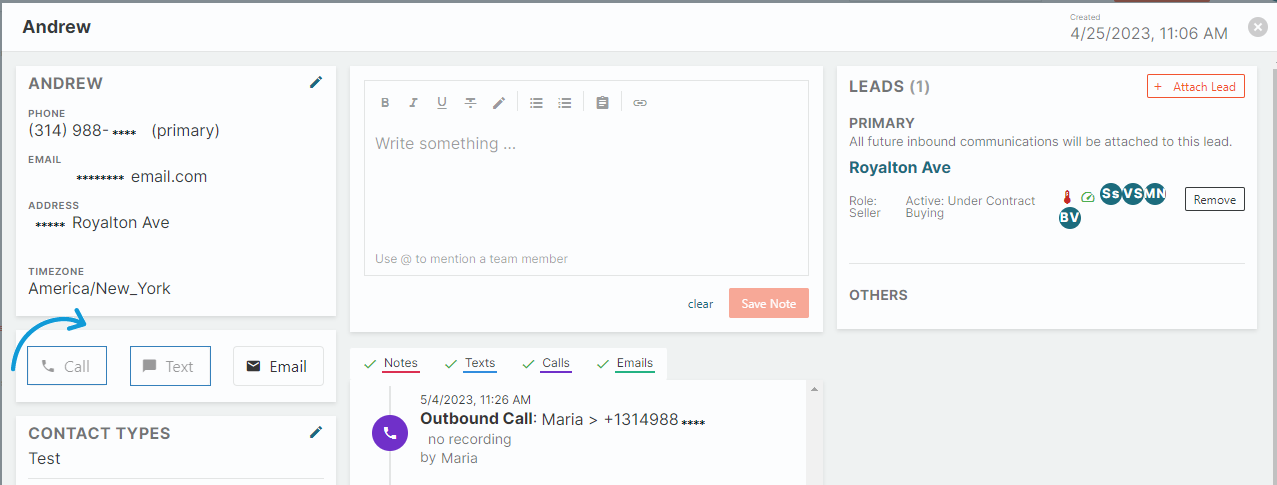Edit Andrew's contact details with the pencil
The height and width of the screenshot is (485, 1277).
coord(316,83)
